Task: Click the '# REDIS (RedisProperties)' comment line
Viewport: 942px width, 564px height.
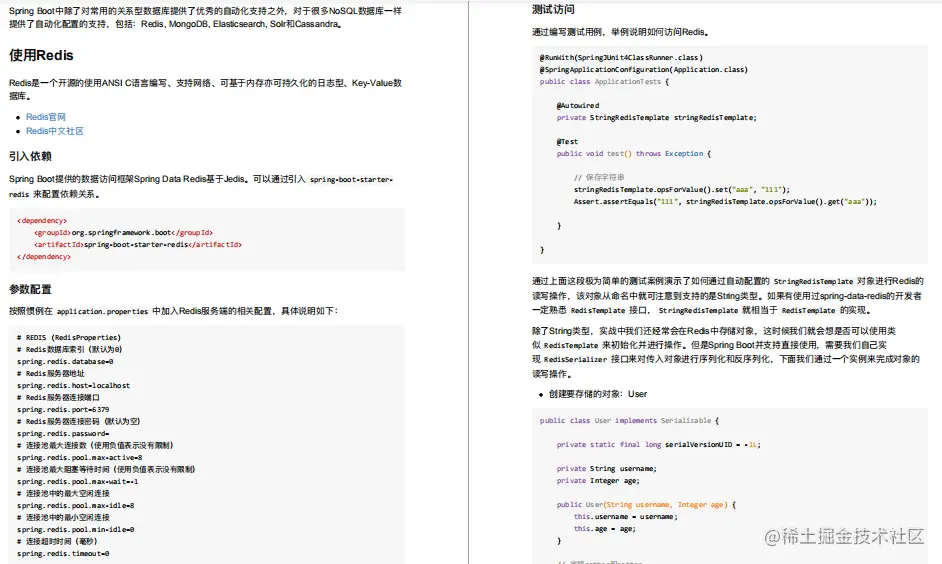Action: [x=69, y=338]
